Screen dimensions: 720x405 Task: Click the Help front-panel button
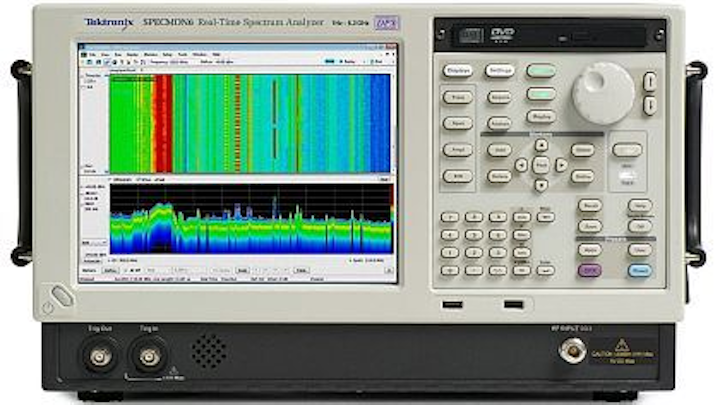pyautogui.click(x=640, y=206)
